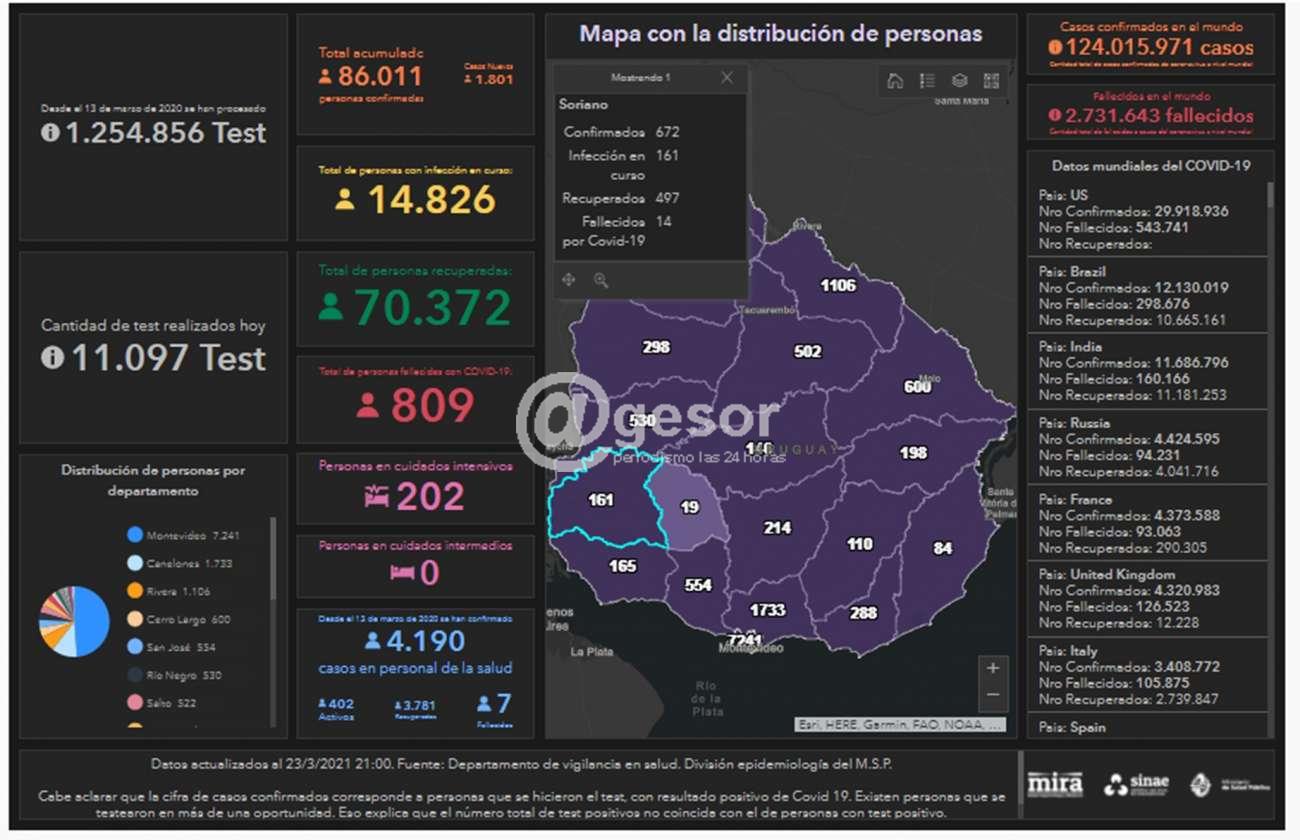Click the pie chart's large blue slice
This screenshot has height=840, width=1300.
pos(90,622)
